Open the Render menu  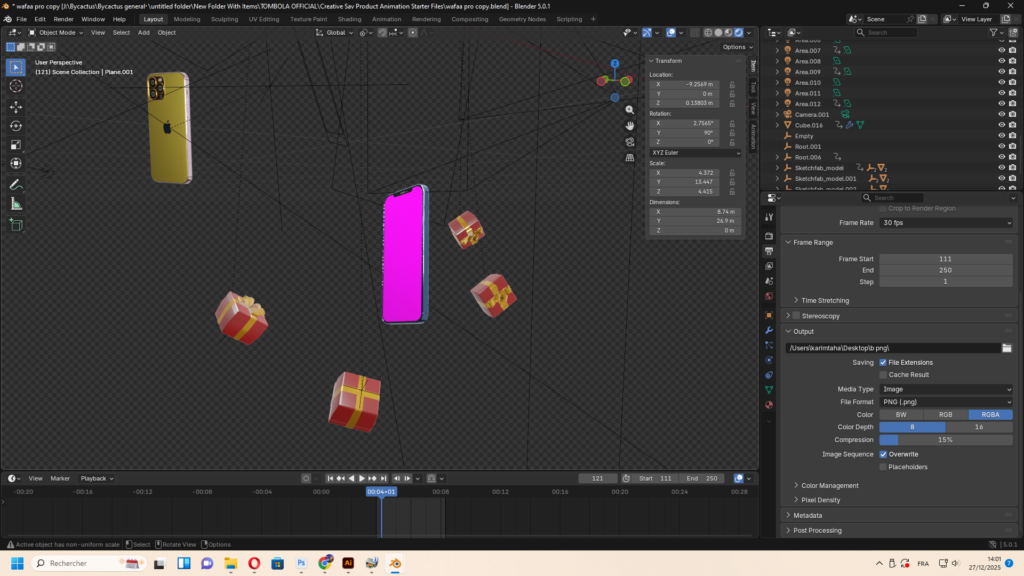point(63,19)
